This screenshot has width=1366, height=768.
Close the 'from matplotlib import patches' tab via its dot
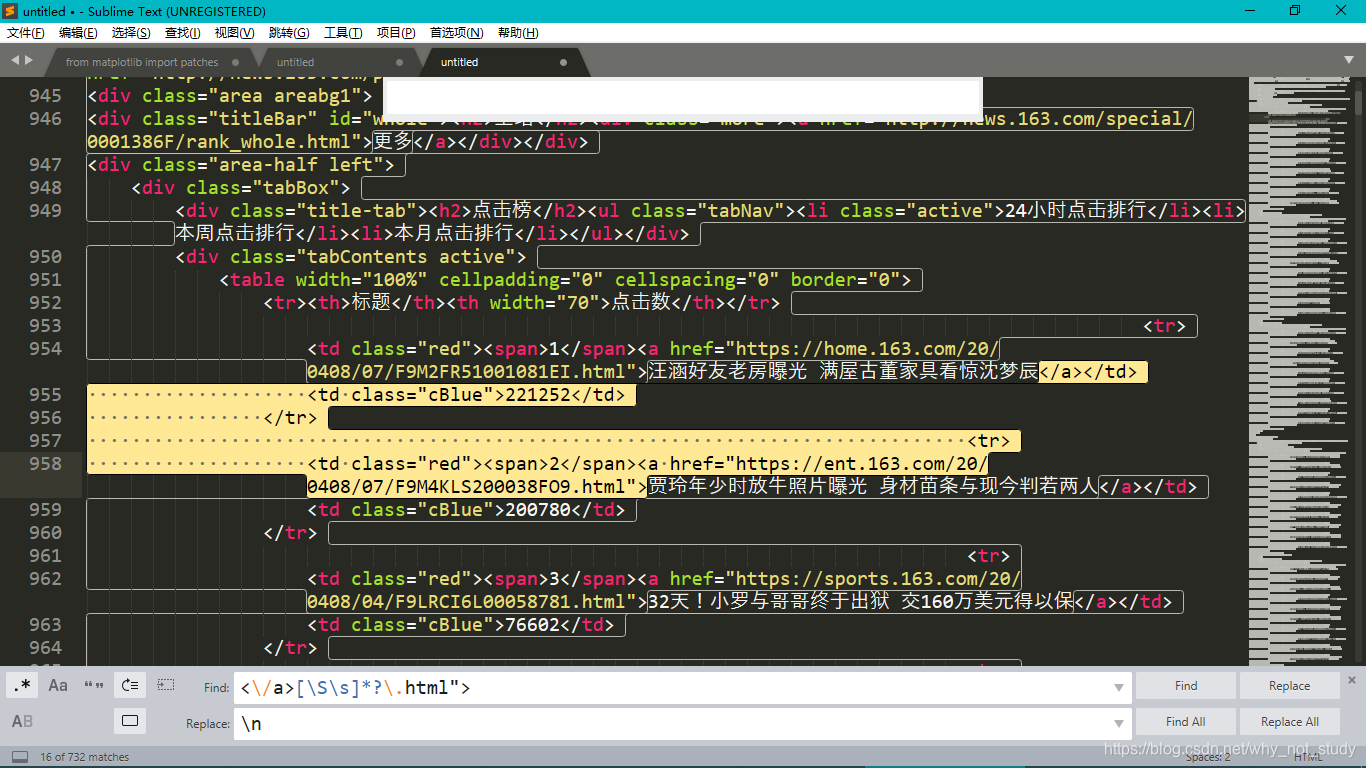[x=235, y=62]
